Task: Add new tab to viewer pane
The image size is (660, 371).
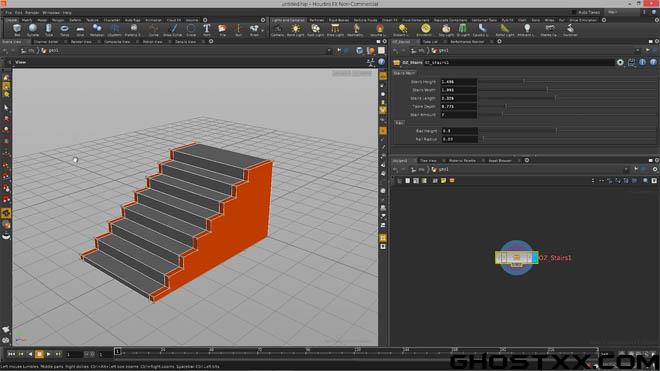Action: pos(211,42)
